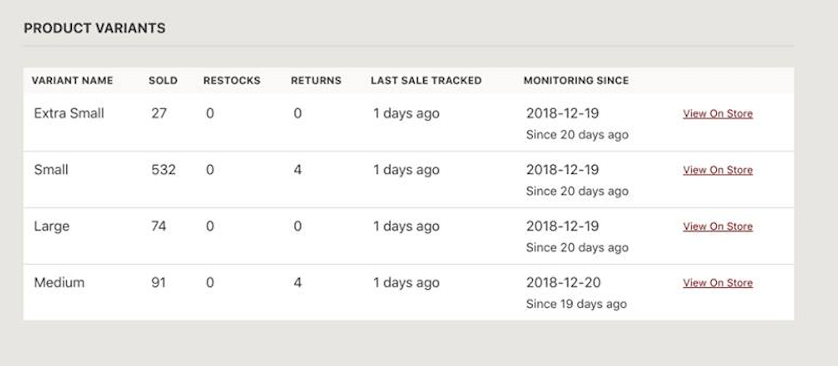Click the 532 sold count
This screenshot has height=366, width=838.
click(164, 170)
